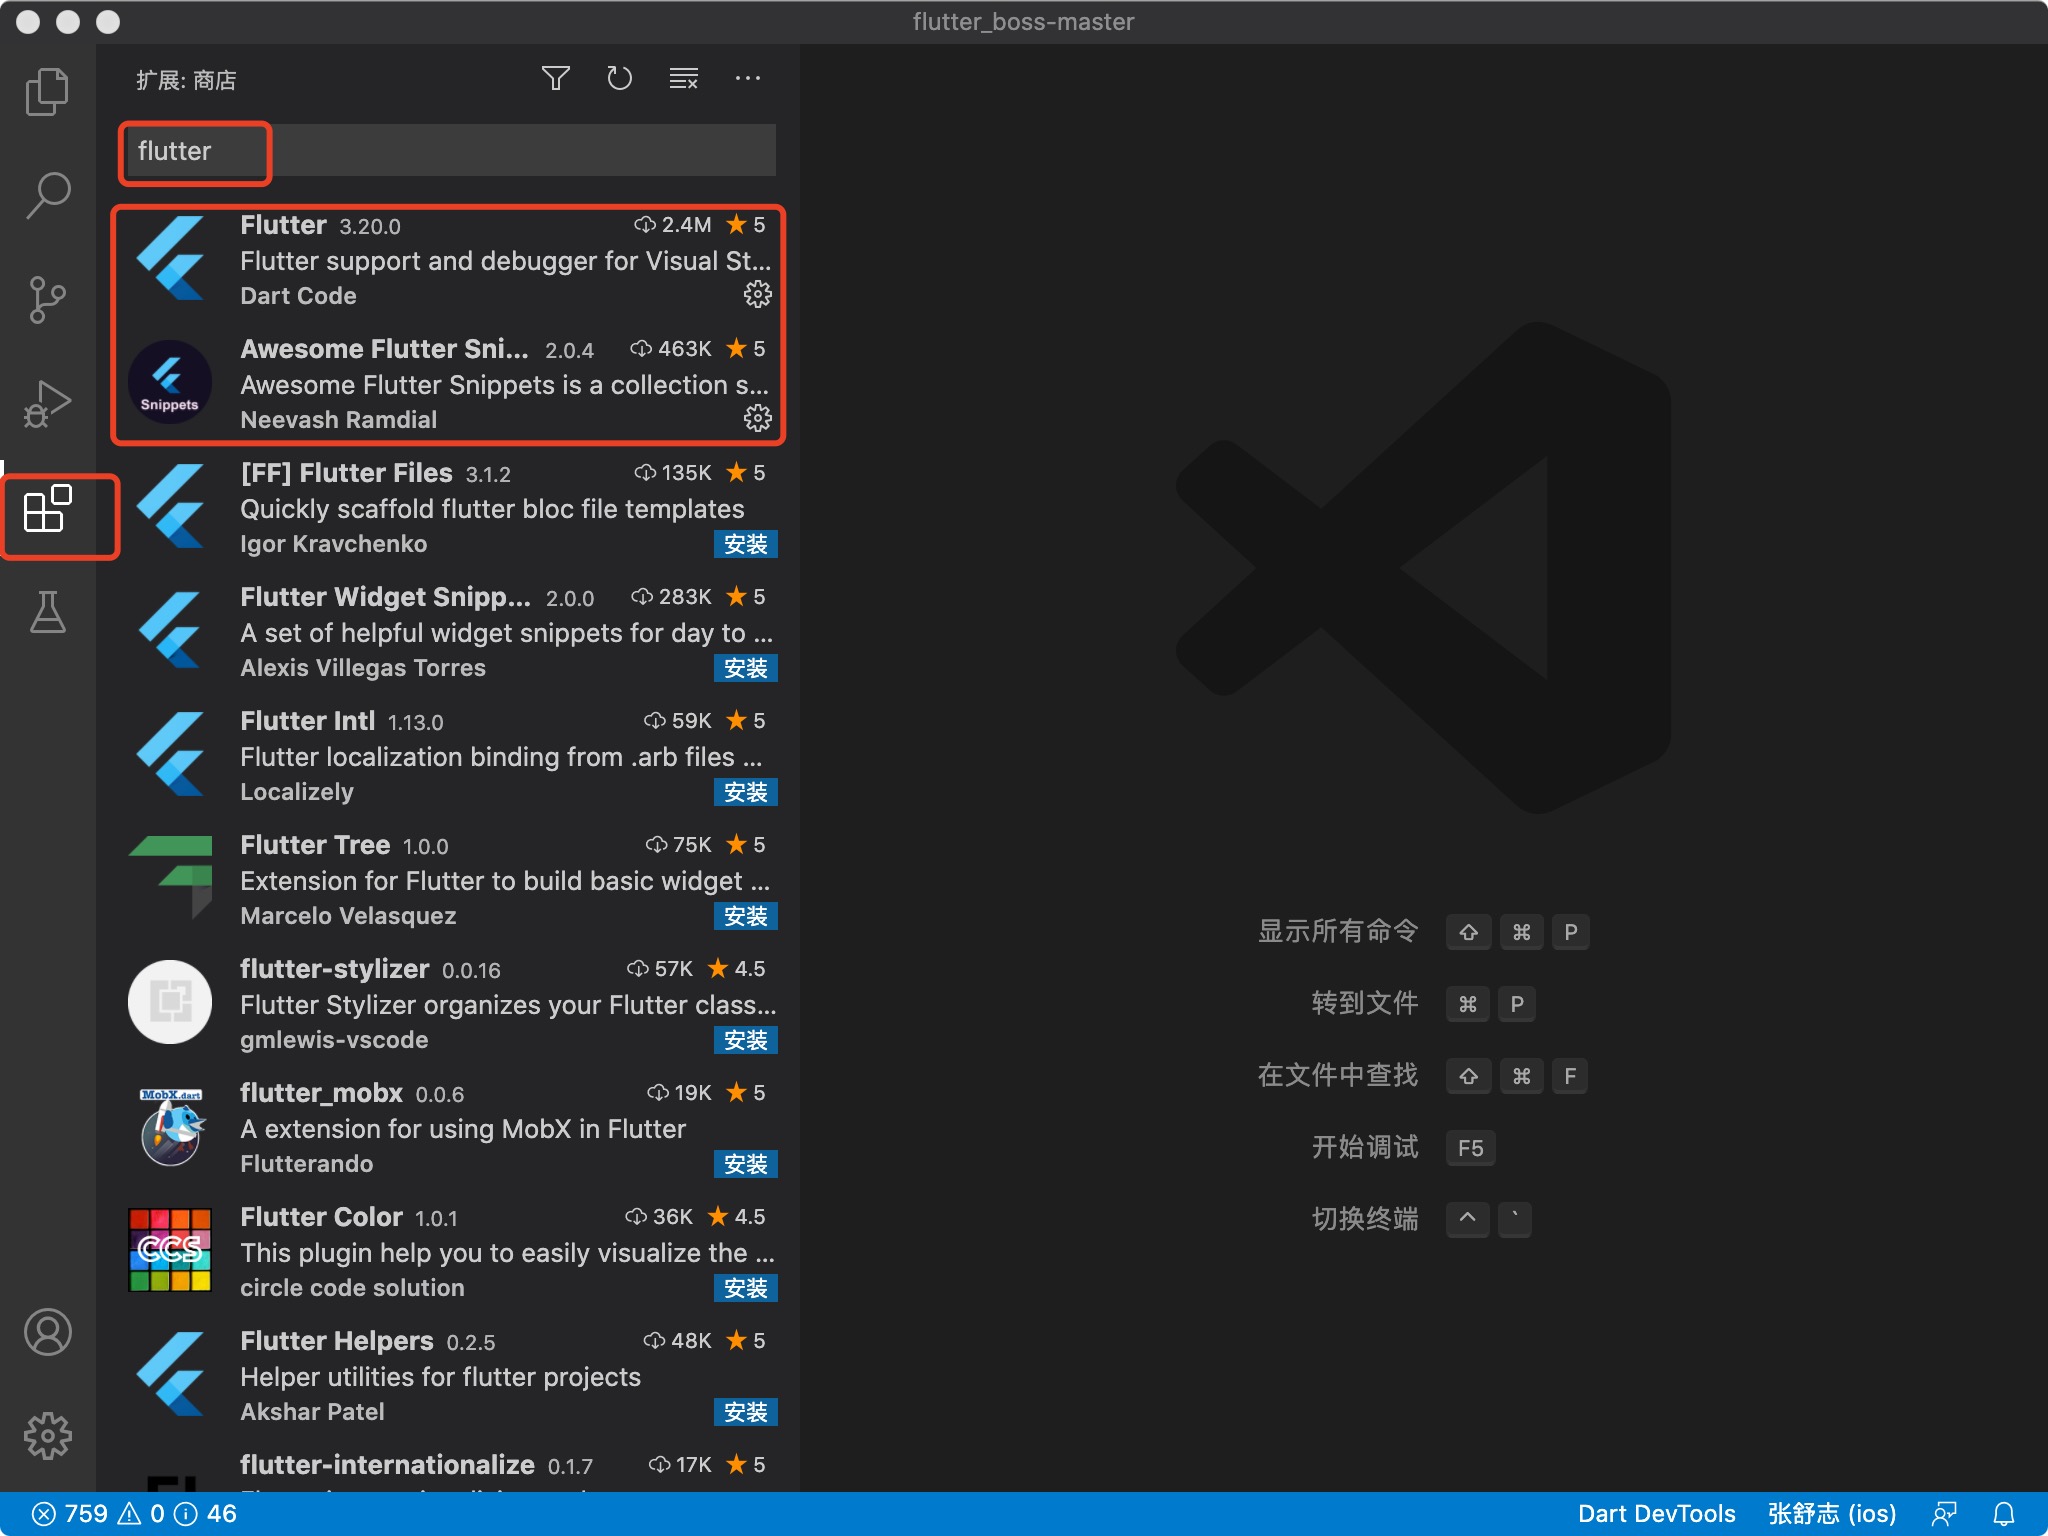Open the Run and Debug view

(47, 403)
